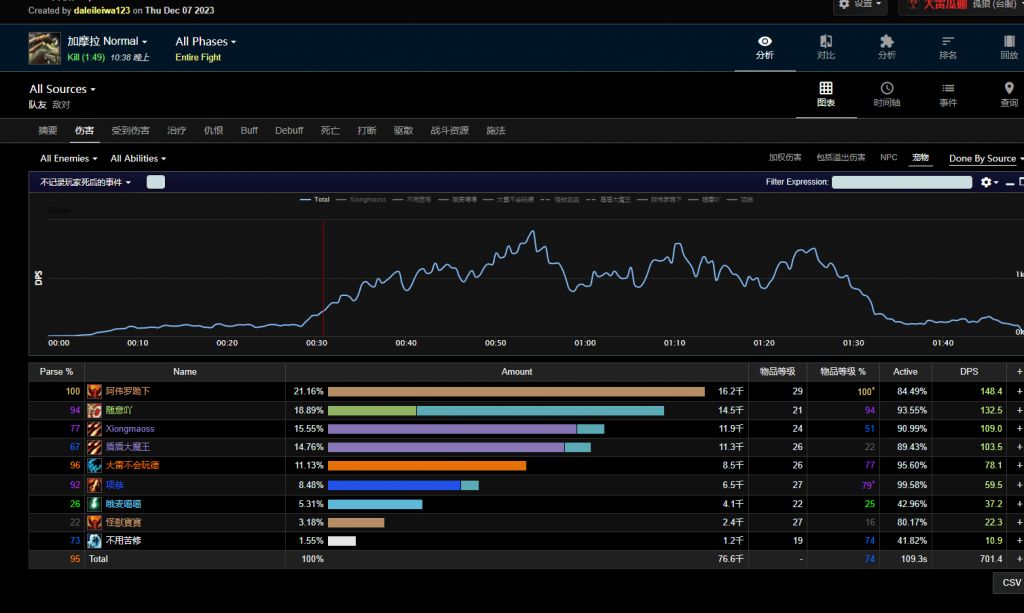Image resolution: width=1024 pixels, height=613 pixels.
Task: Click the Filter Expression input field
Action: click(901, 182)
